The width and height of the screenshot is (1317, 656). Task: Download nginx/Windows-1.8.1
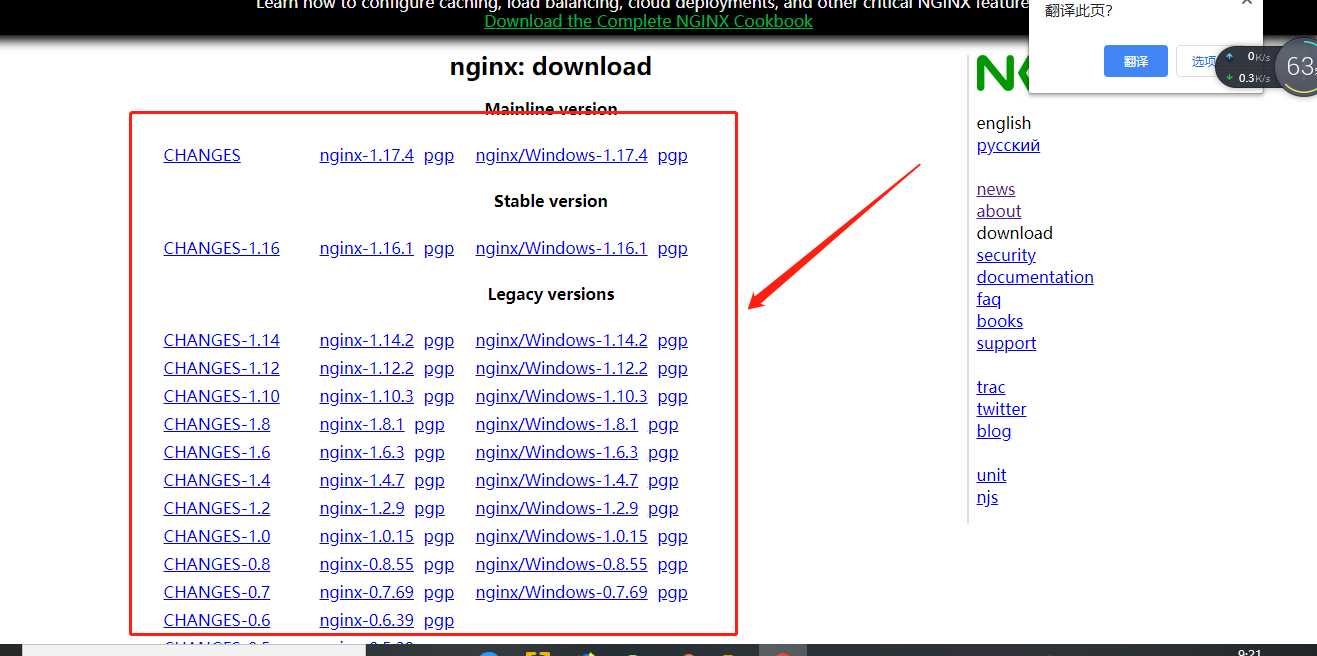coord(557,424)
